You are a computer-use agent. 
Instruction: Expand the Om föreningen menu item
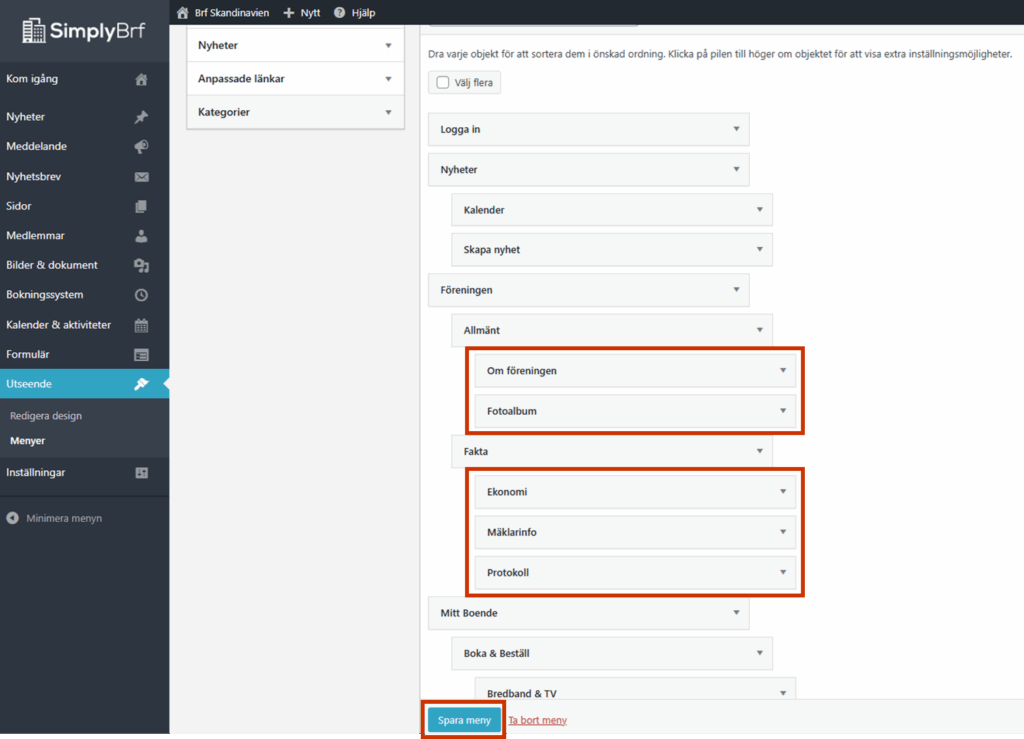(x=782, y=370)
